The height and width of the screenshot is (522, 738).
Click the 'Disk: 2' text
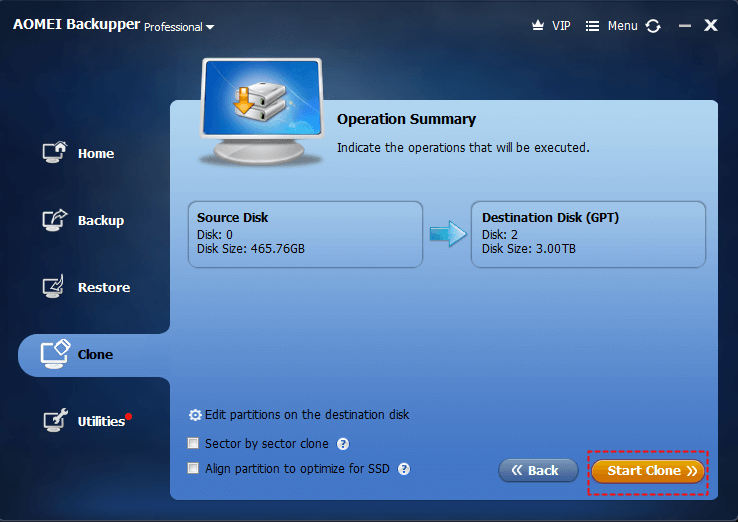coord(500,234)
